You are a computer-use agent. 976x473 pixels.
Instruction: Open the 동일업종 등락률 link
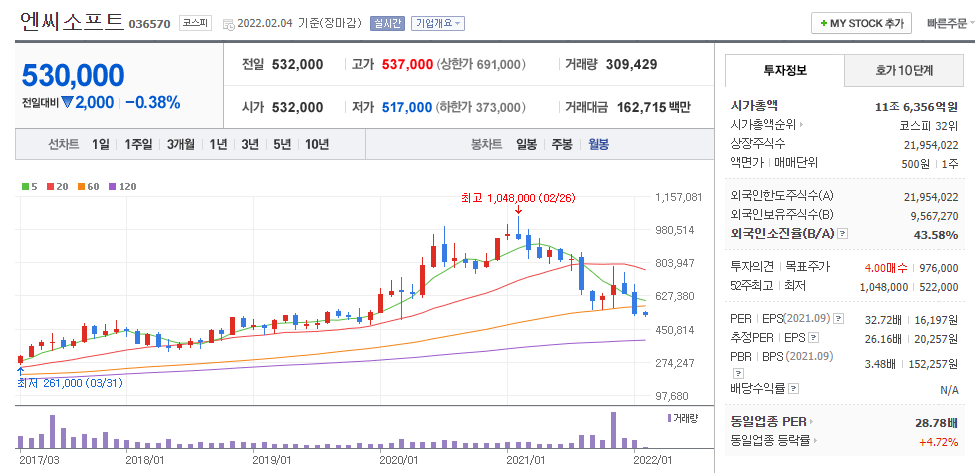[770, 441]
